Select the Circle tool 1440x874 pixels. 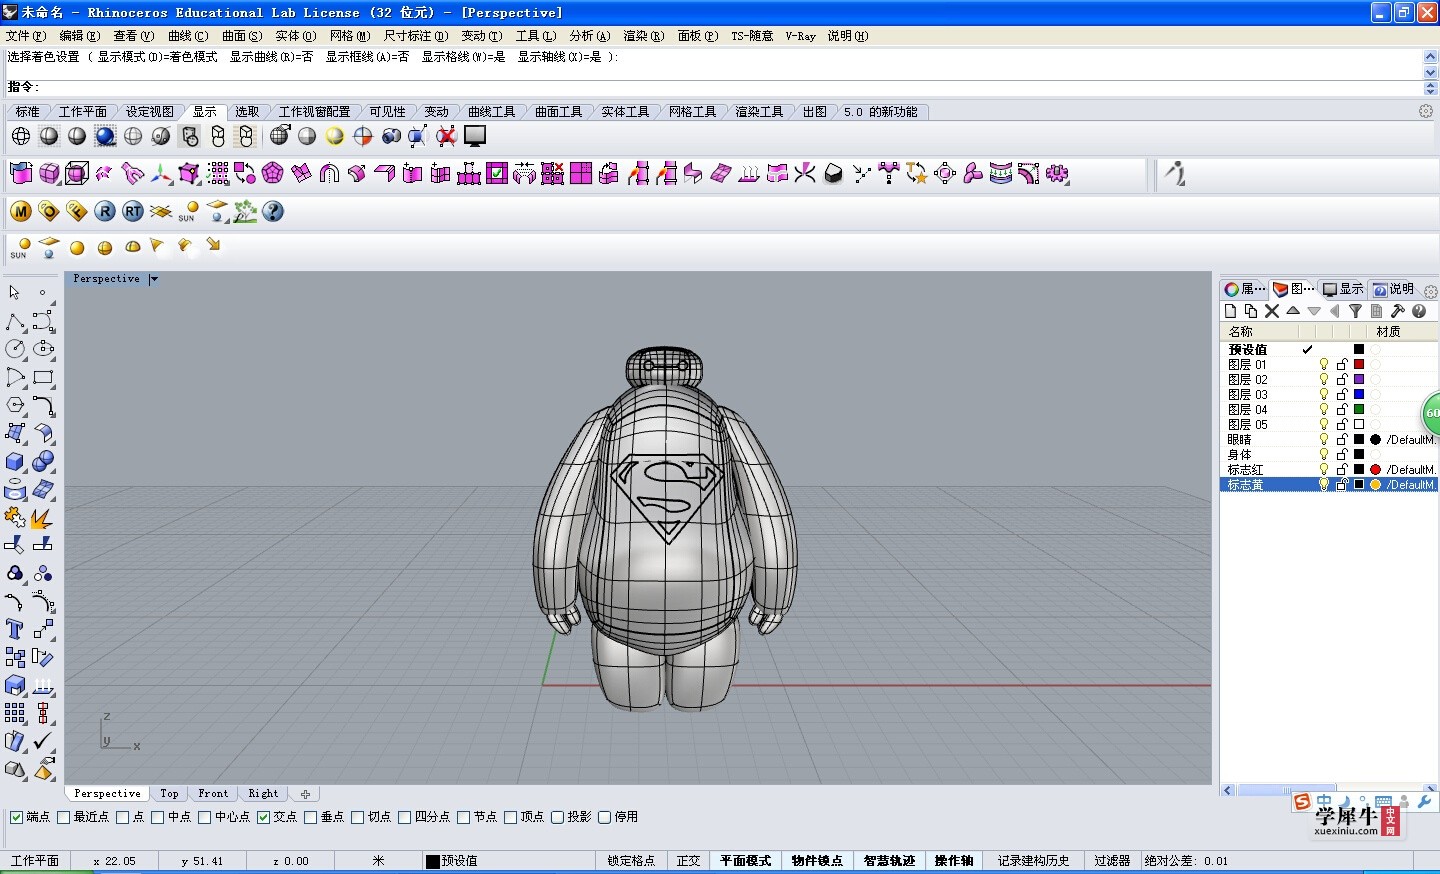(15, 349)
